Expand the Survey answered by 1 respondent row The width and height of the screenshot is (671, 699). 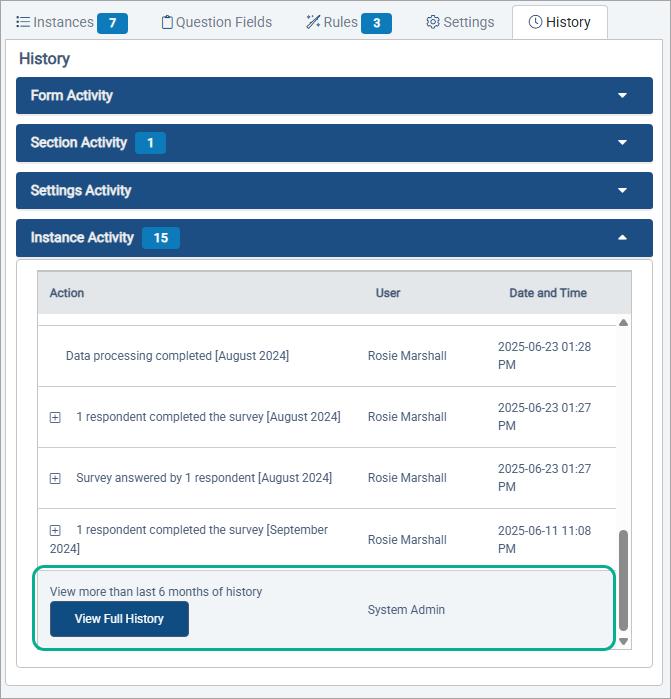(55, 479)
